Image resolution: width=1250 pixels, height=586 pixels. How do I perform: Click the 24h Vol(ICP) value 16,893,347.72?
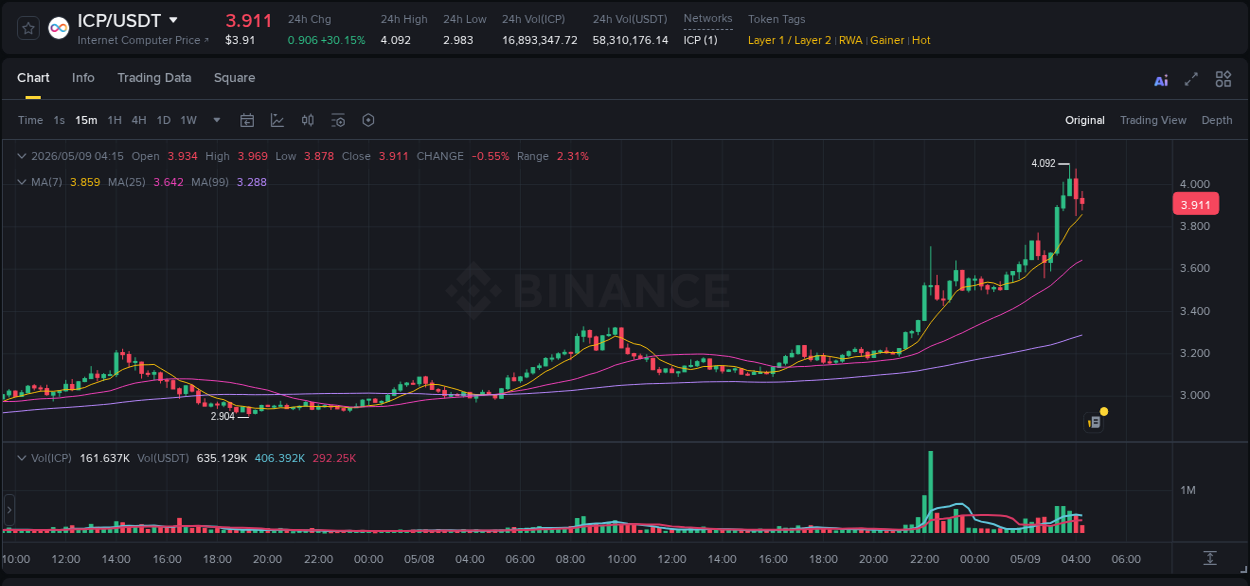[x=540, y=40]
